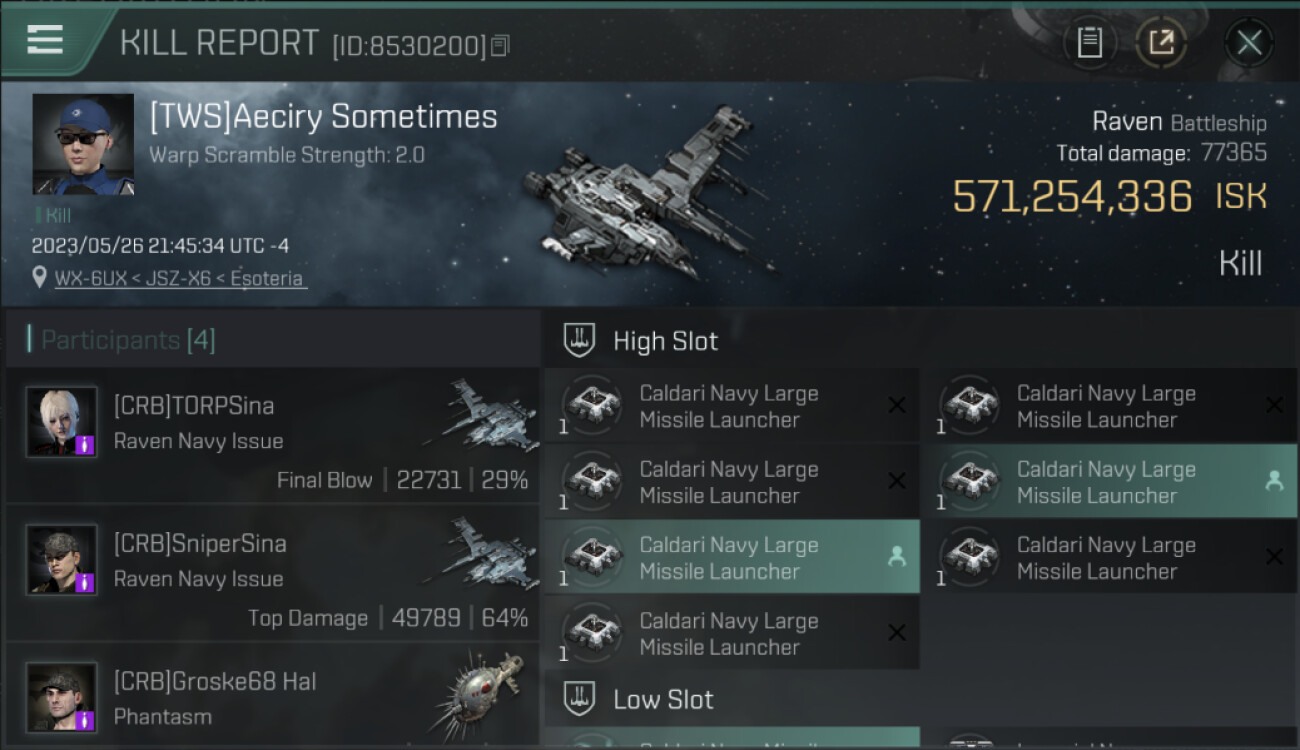
Task: View TORPSina's pilot portrait
Action: point(62,422)
